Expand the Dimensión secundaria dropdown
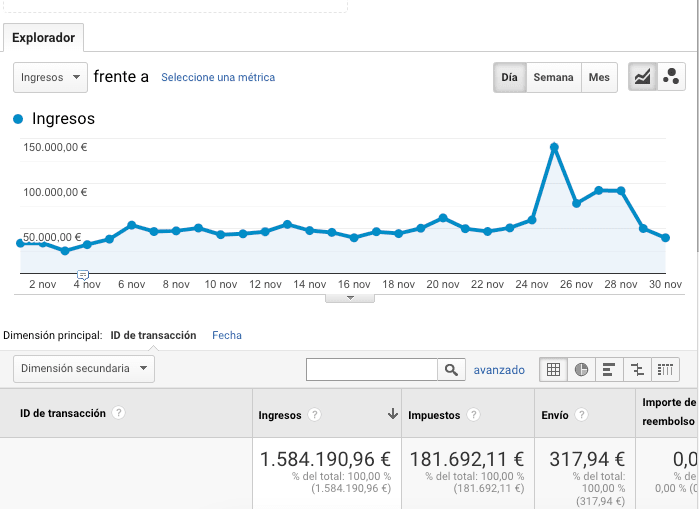 point(84,368)
